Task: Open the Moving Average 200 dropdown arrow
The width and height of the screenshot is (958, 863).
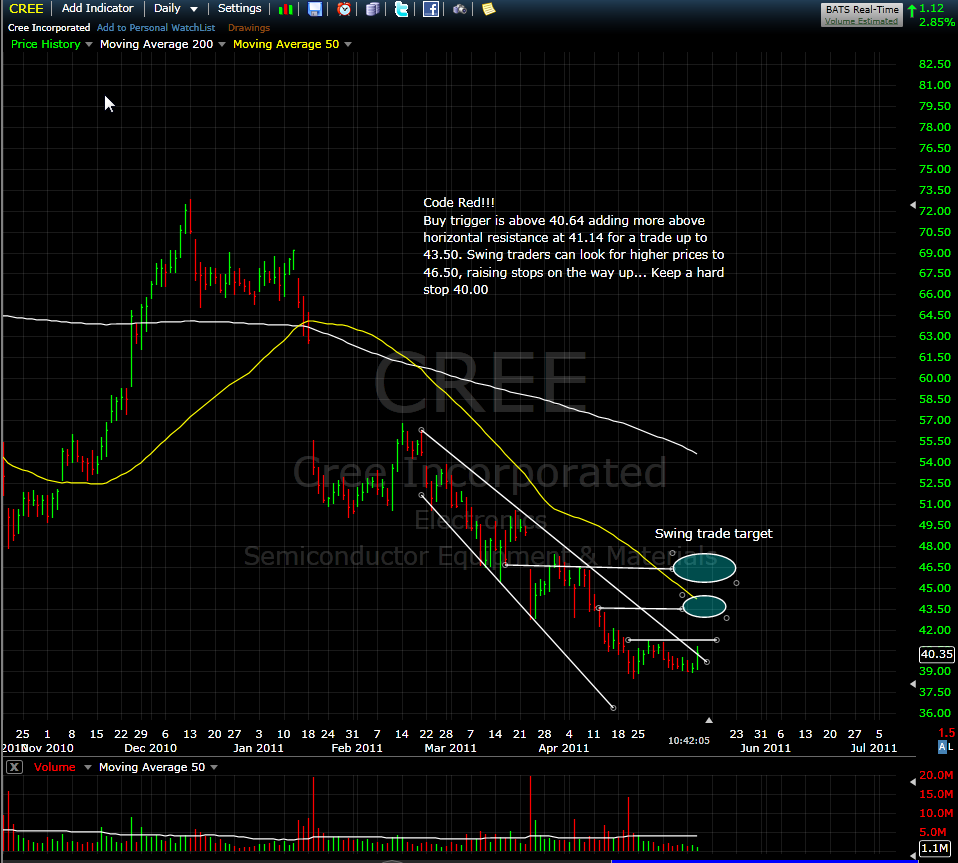Action: coord(221,44)
